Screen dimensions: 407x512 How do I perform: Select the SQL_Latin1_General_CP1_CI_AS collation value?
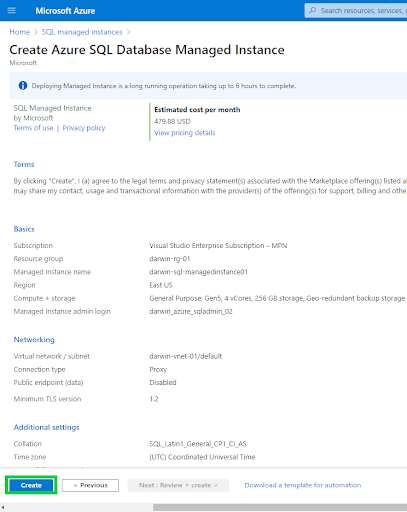tap(198, 444)
